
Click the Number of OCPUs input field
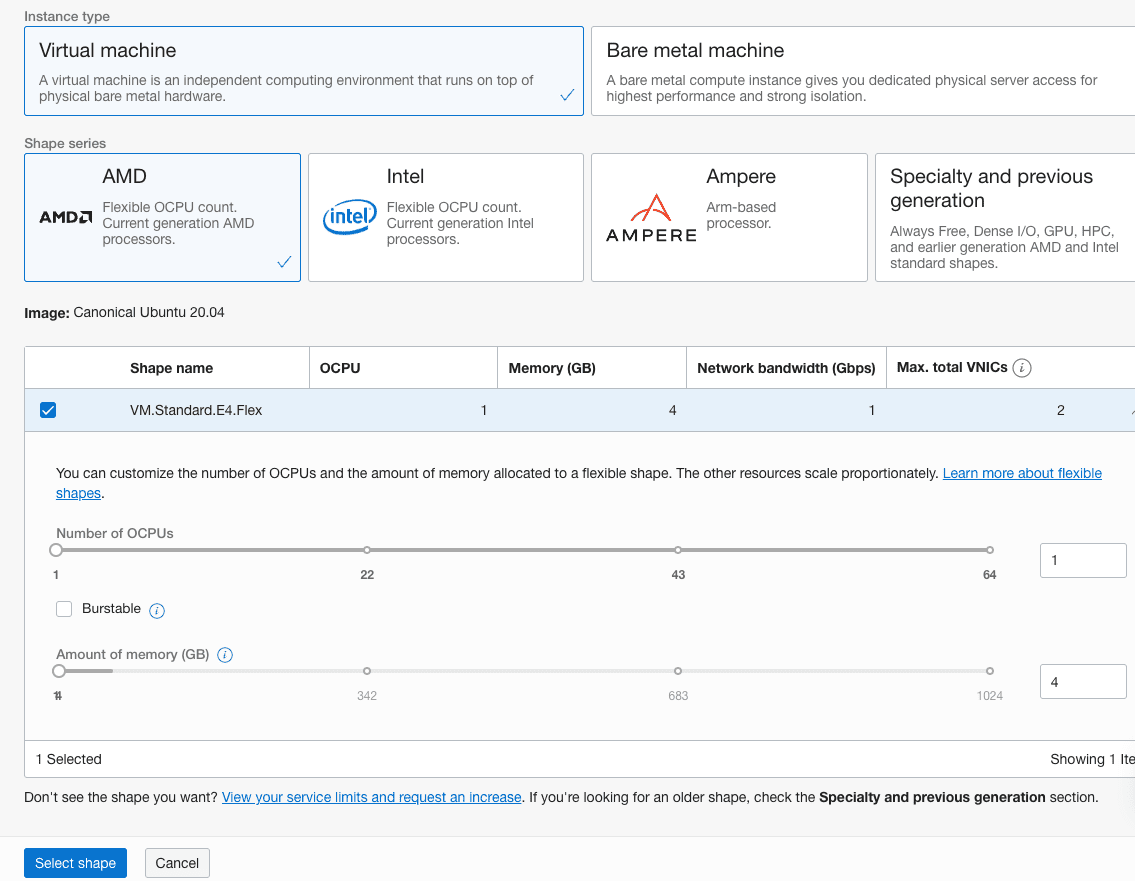click(x=1082, y=560)
